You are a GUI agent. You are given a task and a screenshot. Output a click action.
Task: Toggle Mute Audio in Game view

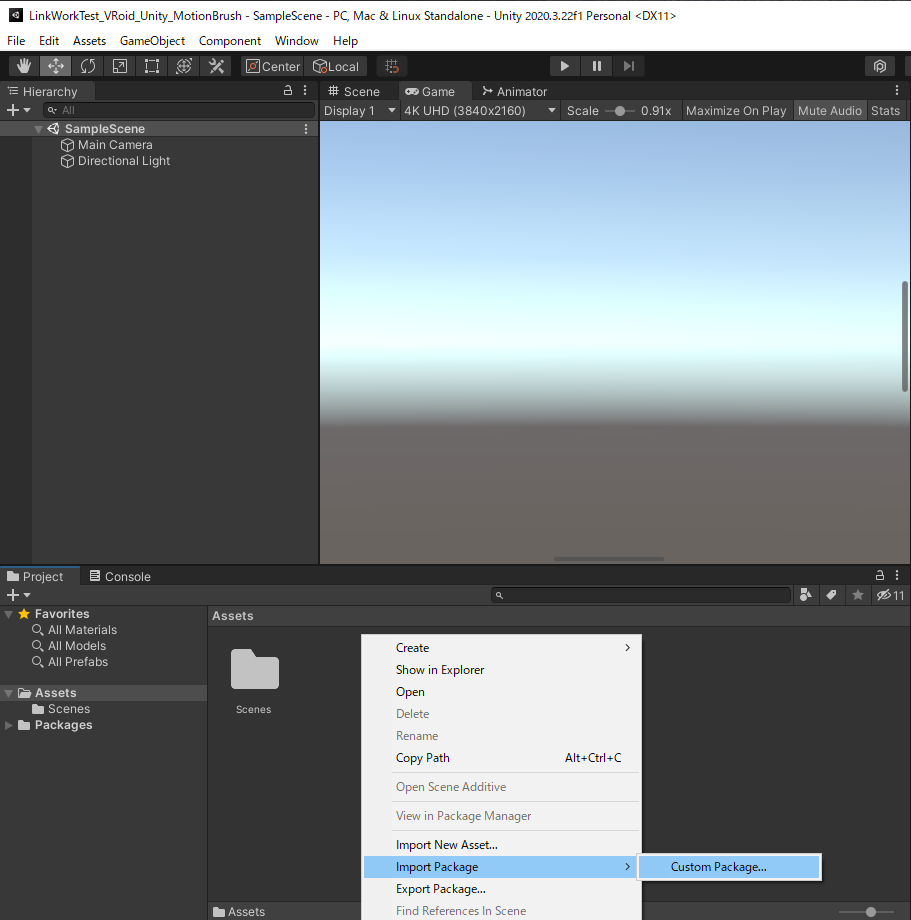[829, 111]
